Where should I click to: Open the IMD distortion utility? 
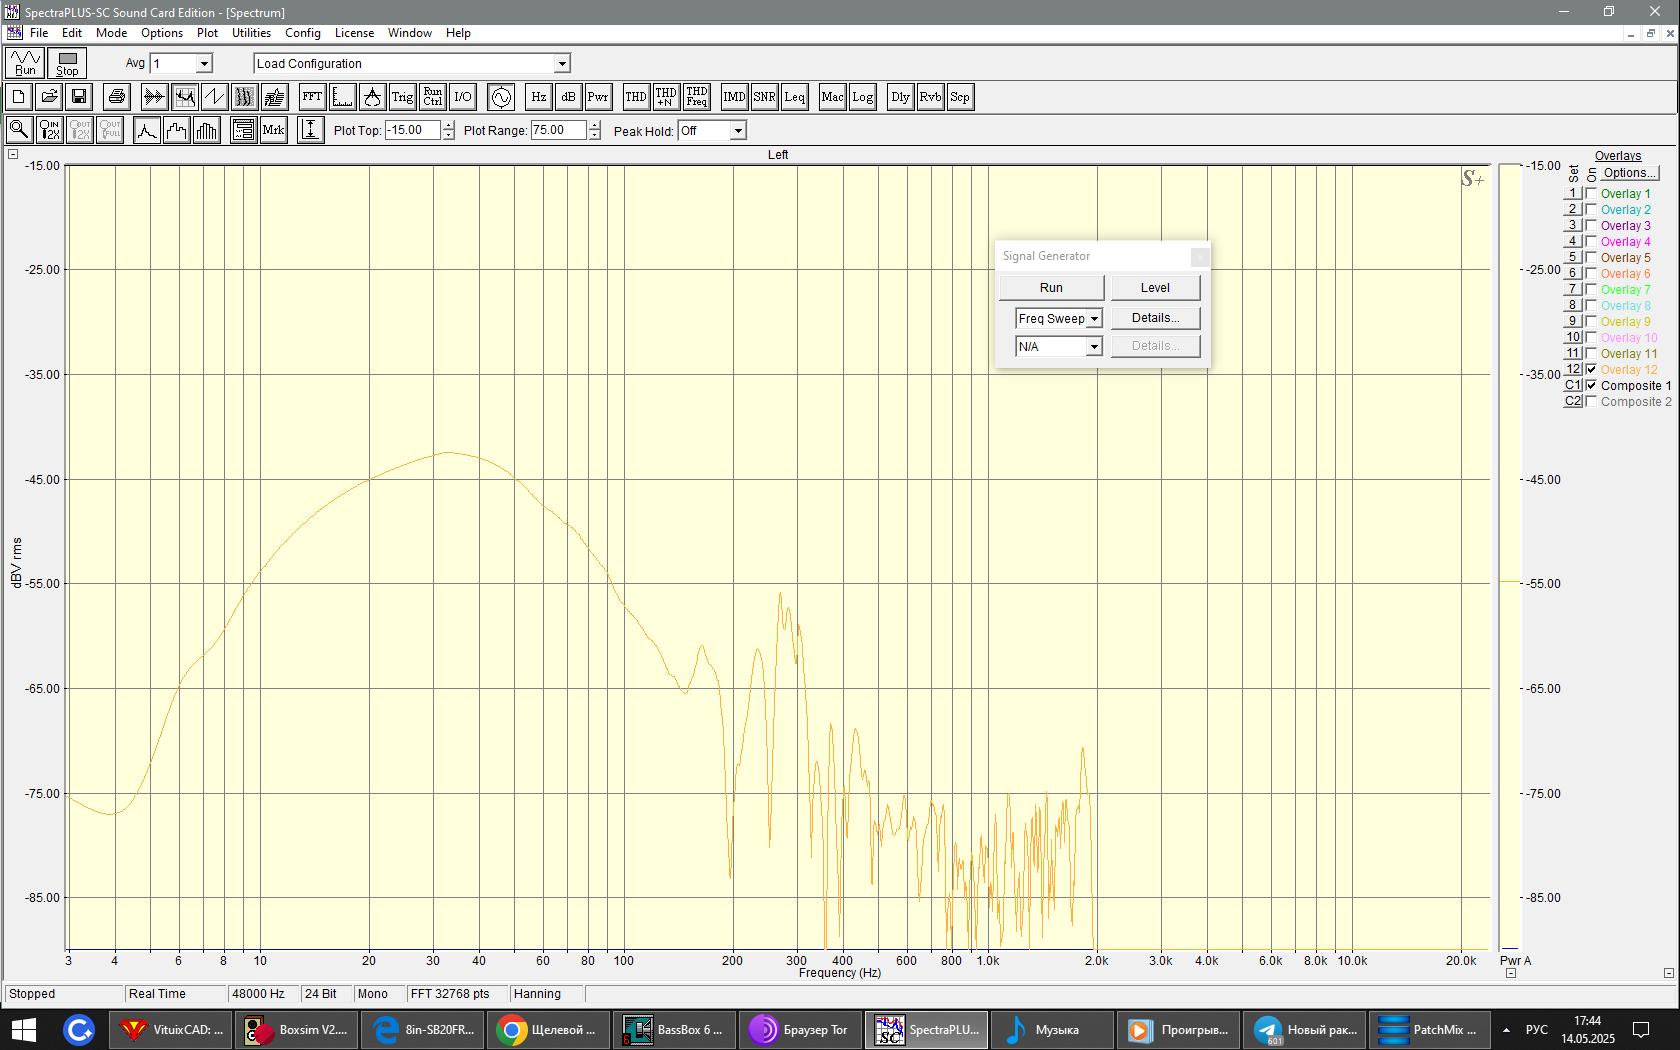click(734, 97)
